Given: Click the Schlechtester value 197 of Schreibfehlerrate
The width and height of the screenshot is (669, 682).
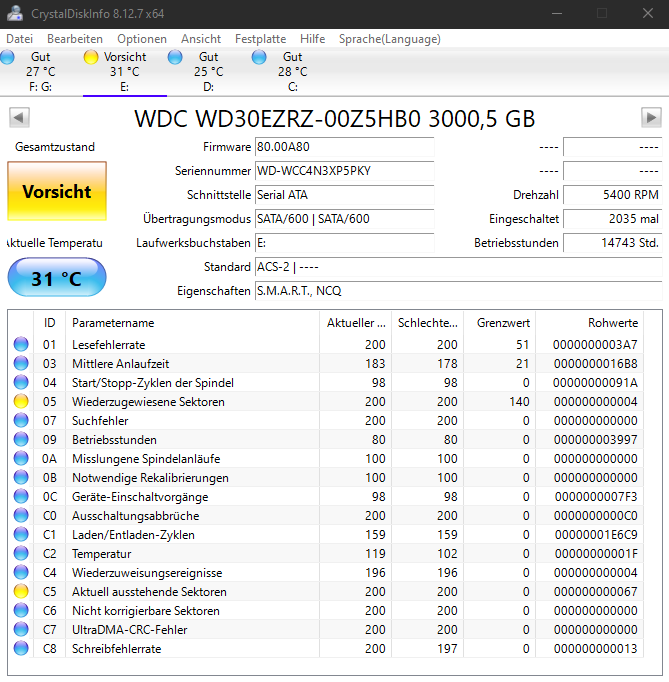Looking at the screenshot, I should click(x=448, y=649).
